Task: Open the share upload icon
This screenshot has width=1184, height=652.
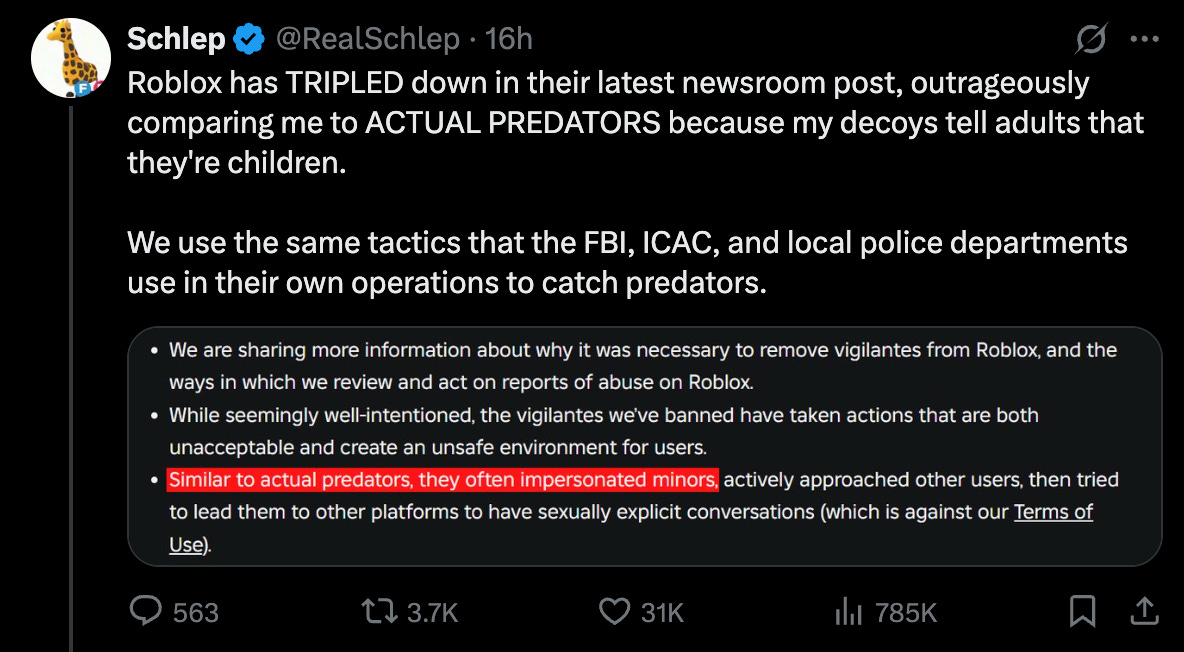Action: point(1143,611)
